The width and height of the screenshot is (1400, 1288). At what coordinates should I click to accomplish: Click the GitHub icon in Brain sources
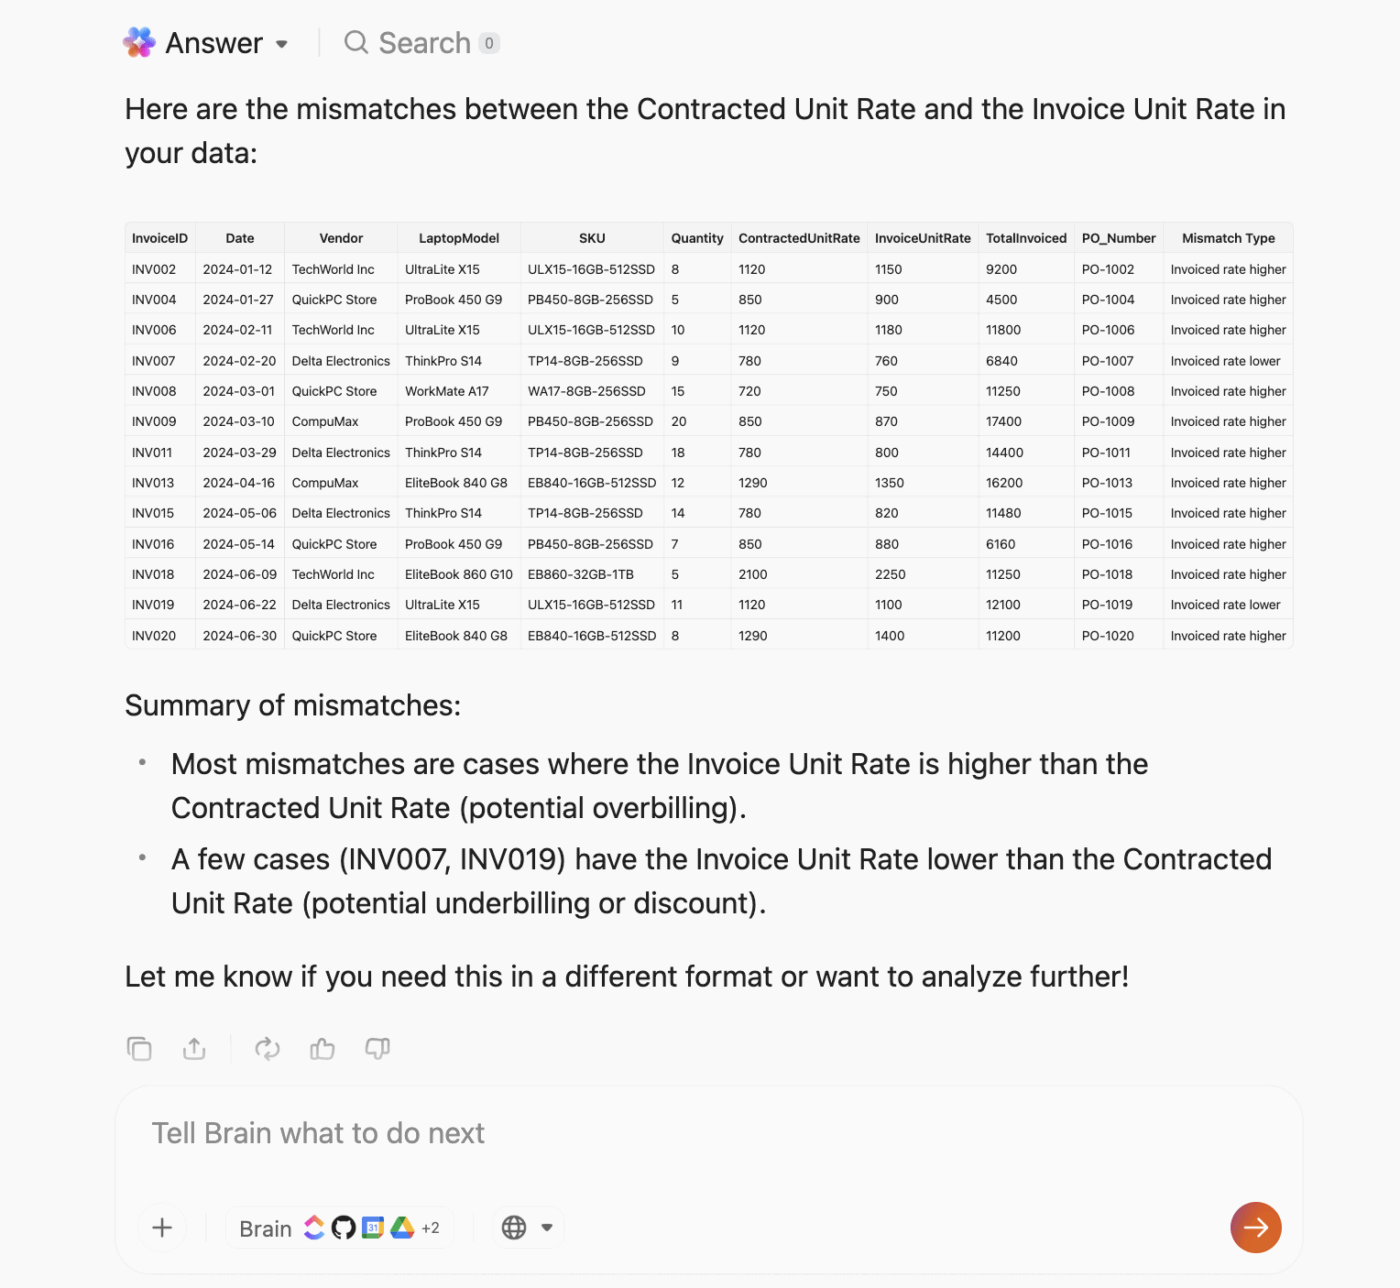coord(343,1227)
